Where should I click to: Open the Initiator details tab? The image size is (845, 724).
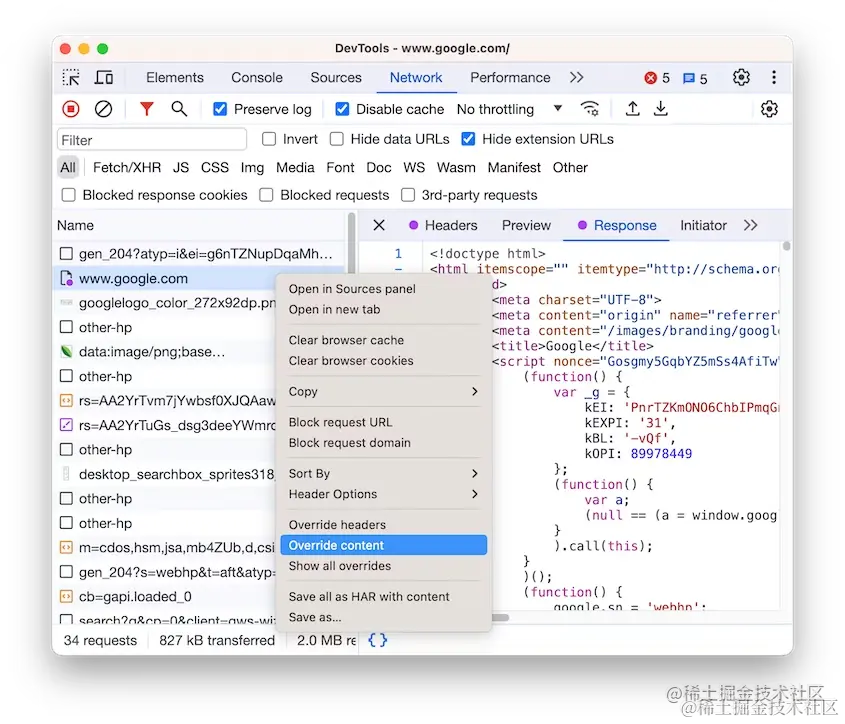pos(703,225)
